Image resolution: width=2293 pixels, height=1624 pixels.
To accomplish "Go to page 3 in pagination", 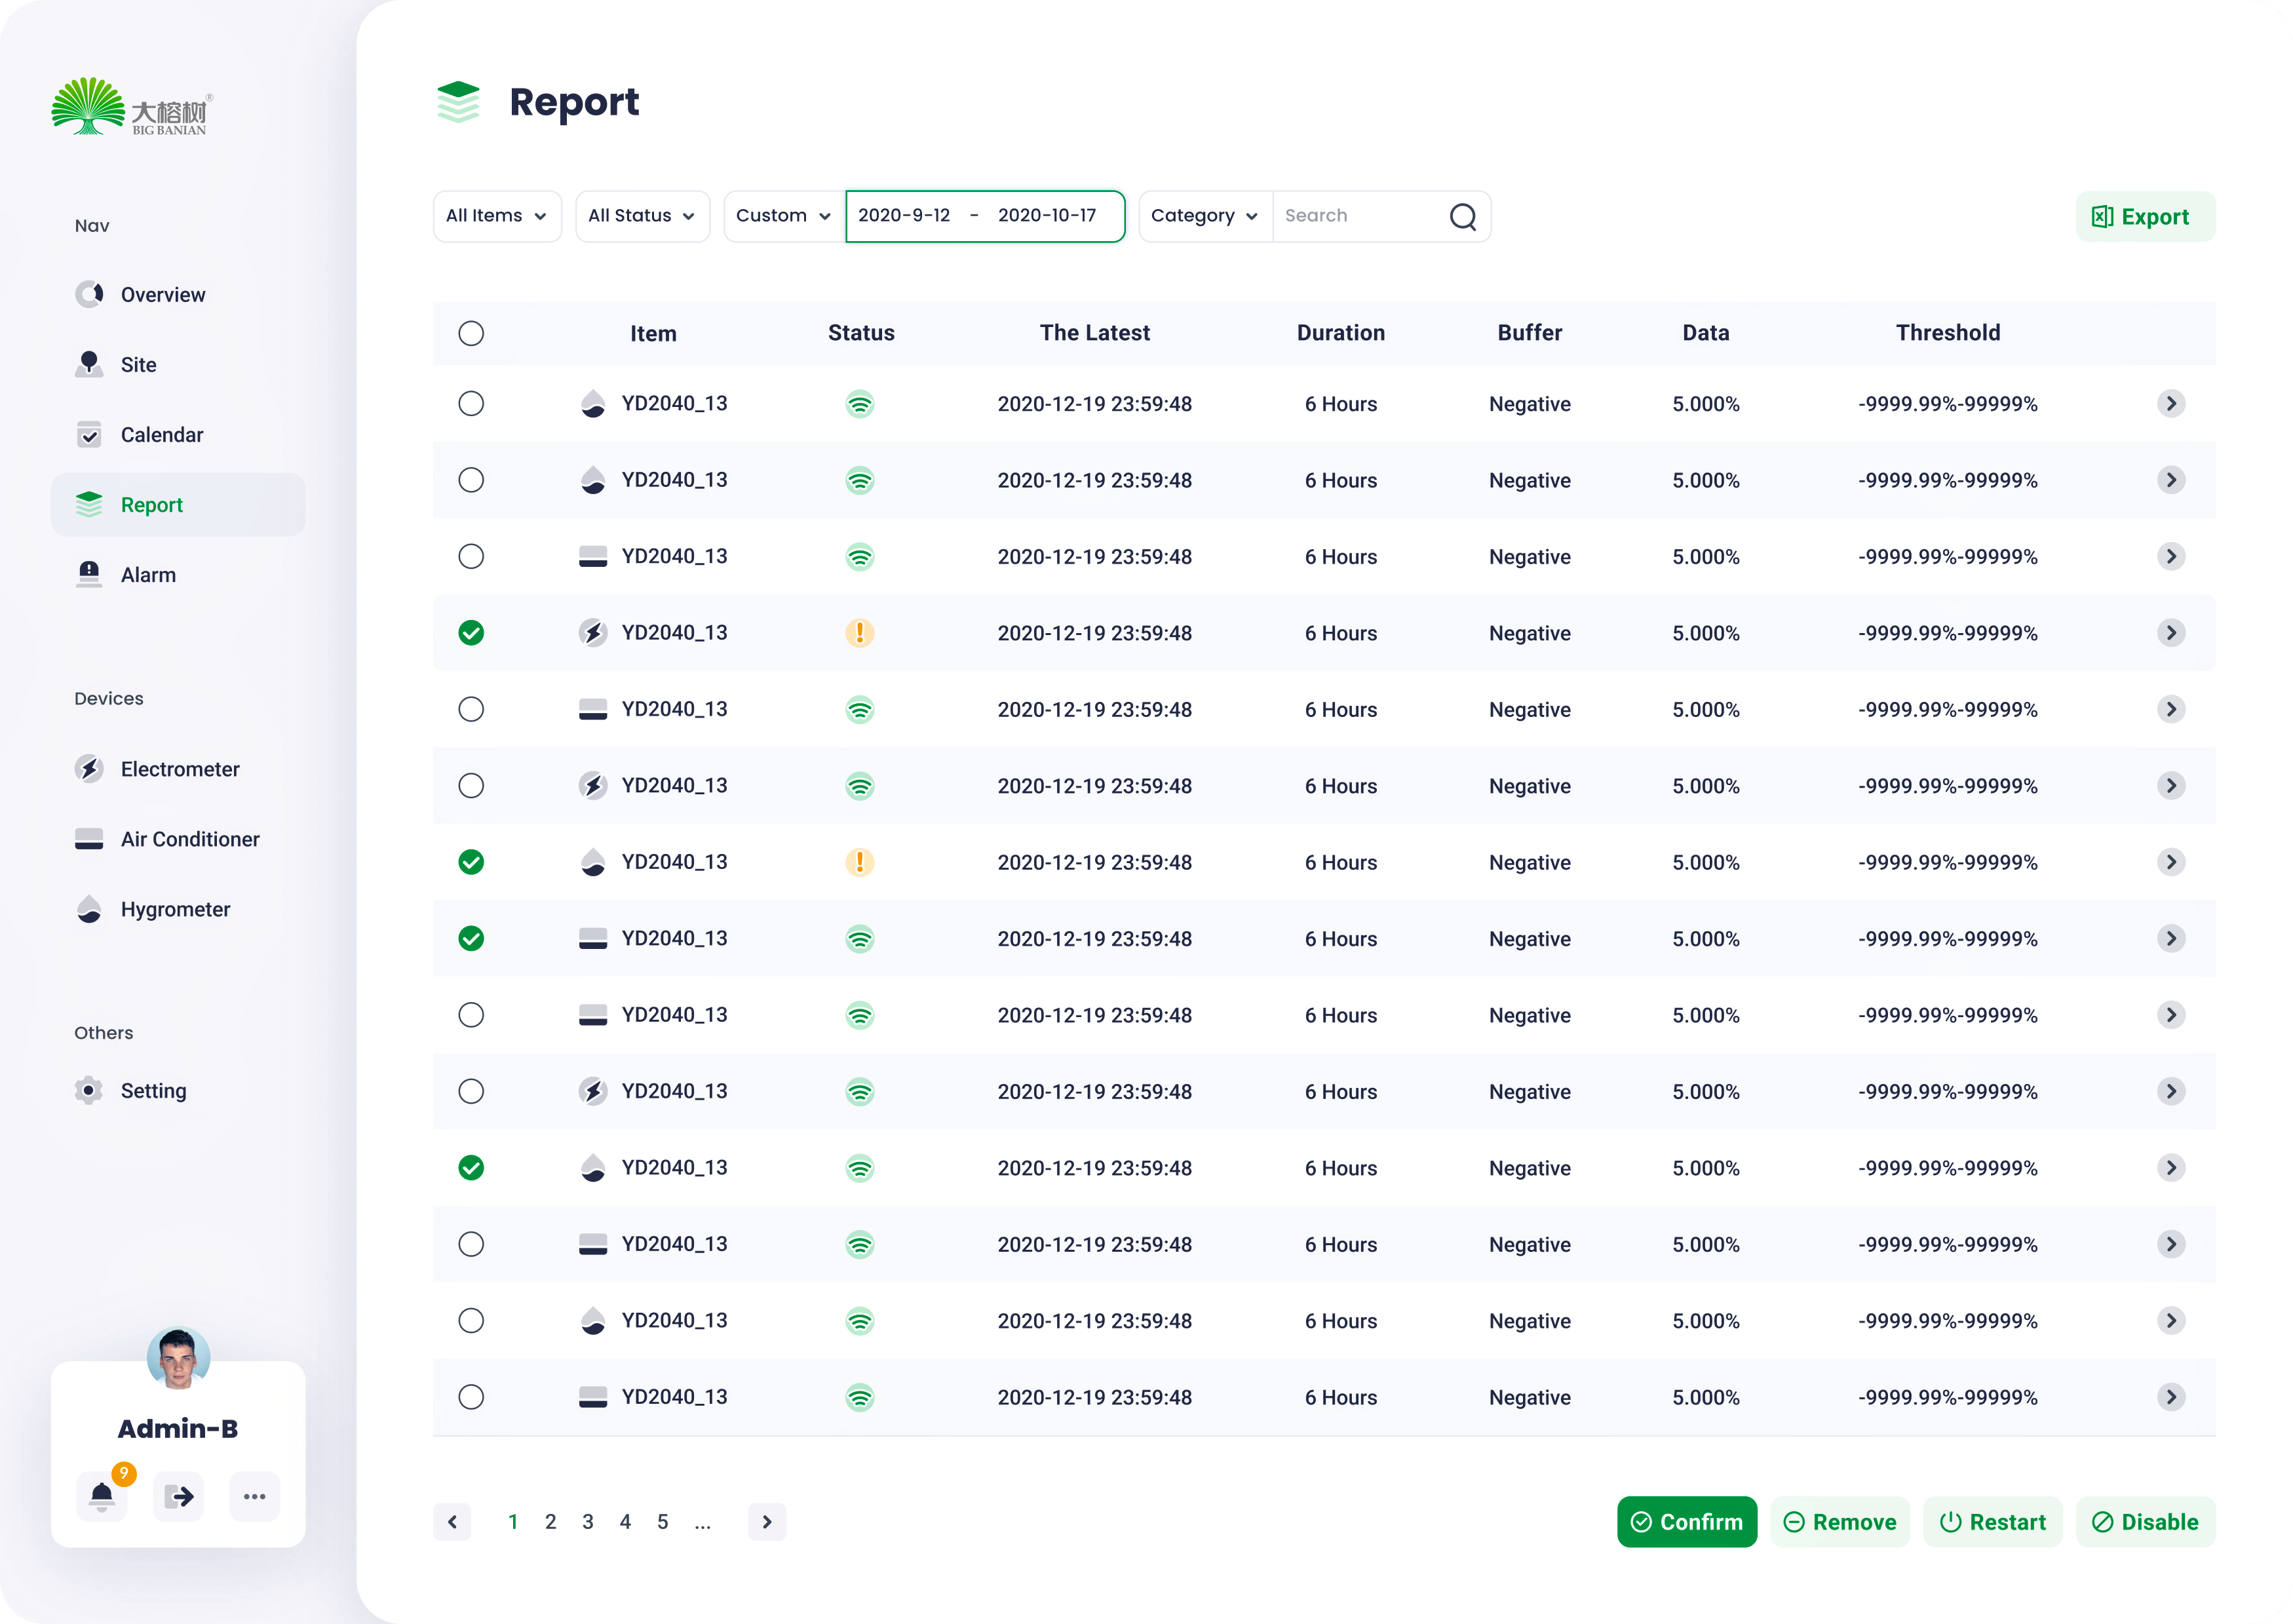I will [x=588, y=1521].
